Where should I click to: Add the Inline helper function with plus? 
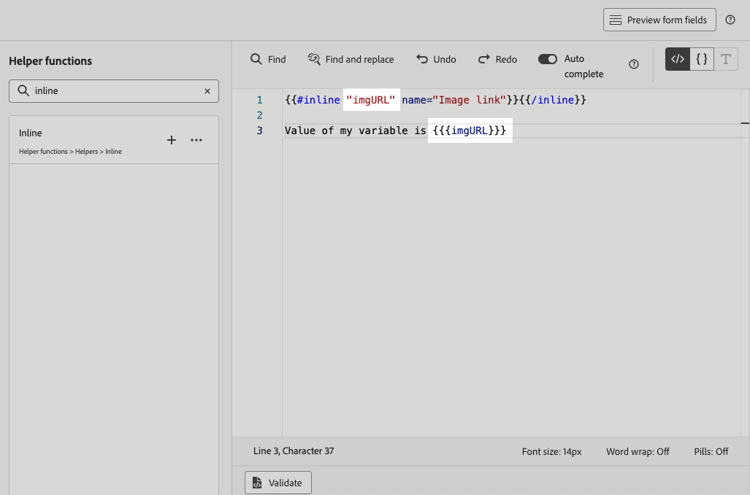pos(171,140)
